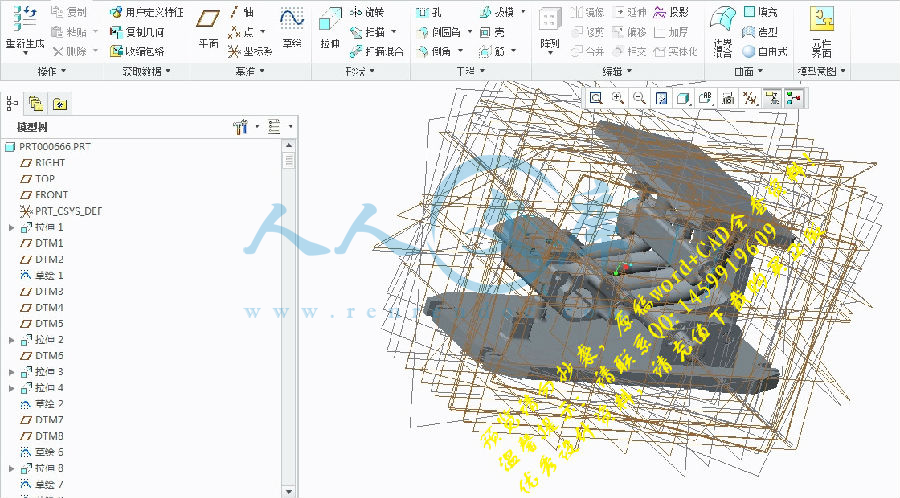Viewport: 900px width, 498px height.
Task: Select the Swept Blend (扫描混合) tool
Action: click(376, 52)
